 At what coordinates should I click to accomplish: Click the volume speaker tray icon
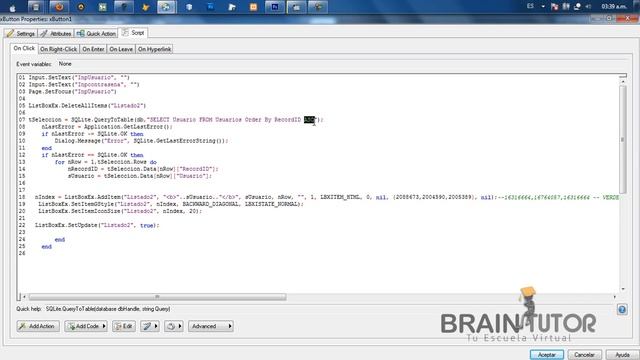[588, 7]
